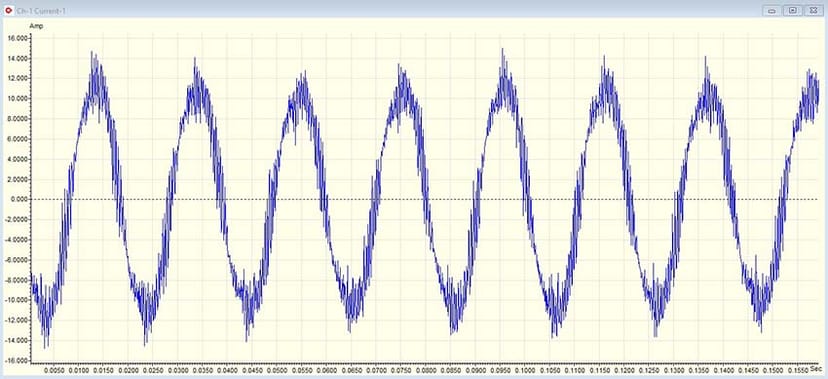
Task: Click the red app icon in title bar
Action: [7, 11]
